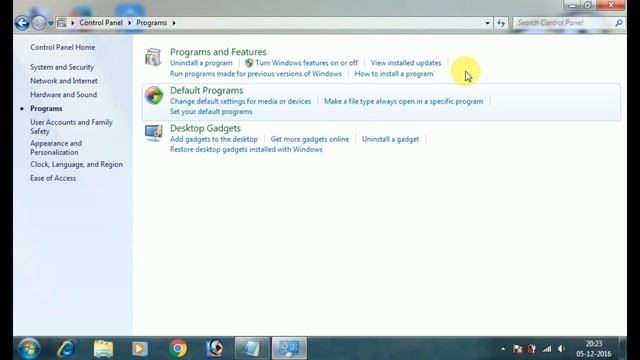This screenshot has height=360, width=640.
Task: Open the Action Center flag icon
Action: (518, 349)
